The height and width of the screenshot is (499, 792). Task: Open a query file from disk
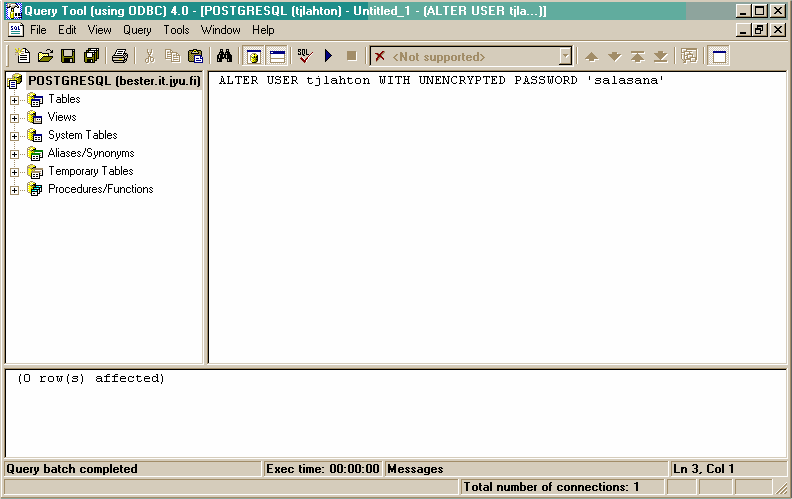pyautogui.click(x=45, y=56)
